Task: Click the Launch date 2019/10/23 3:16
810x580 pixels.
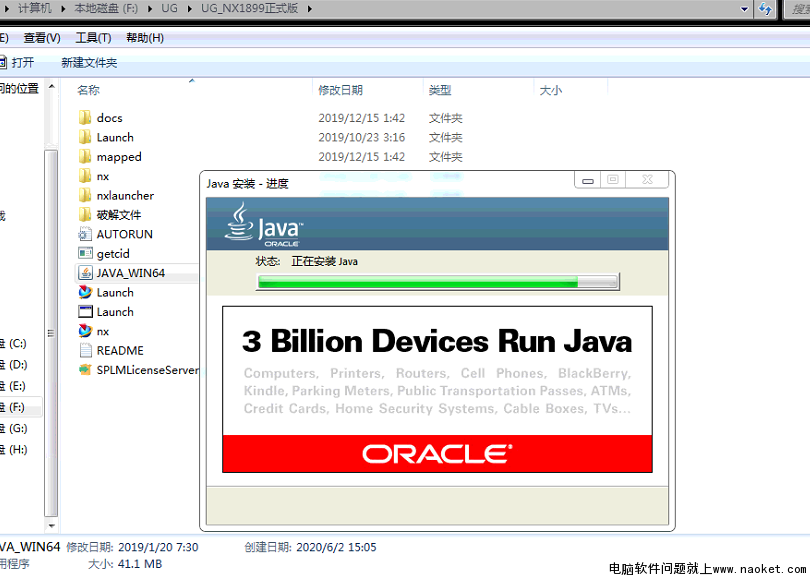Action: (x=361, y=137)
